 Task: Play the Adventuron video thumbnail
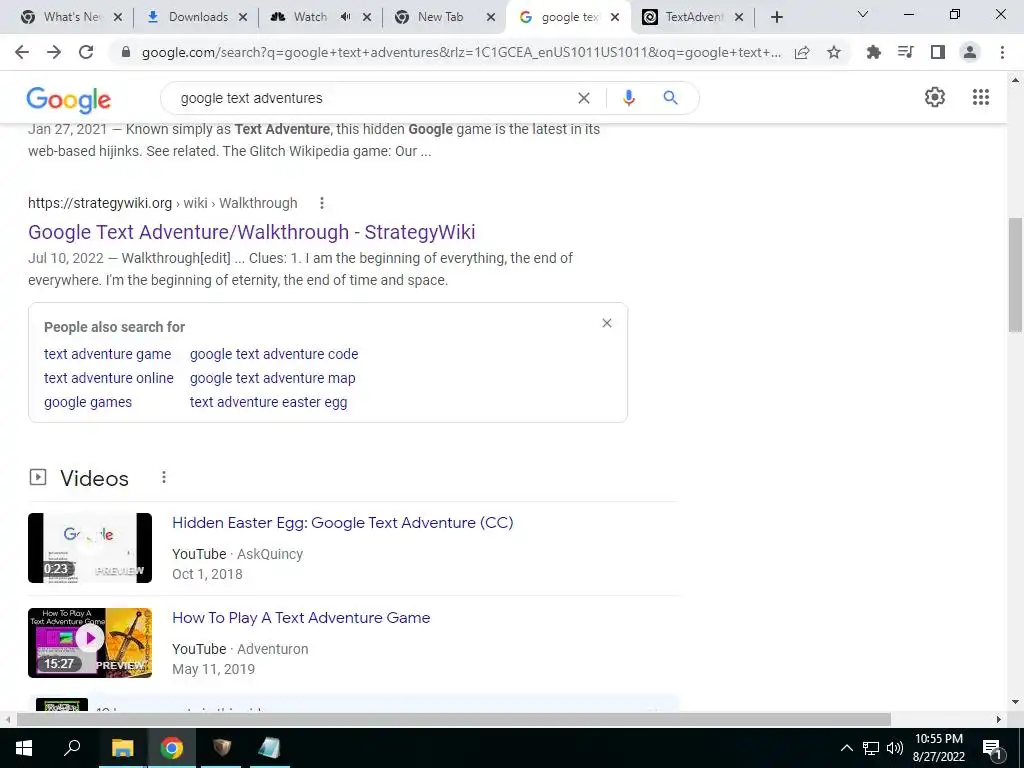coord(90,643)
